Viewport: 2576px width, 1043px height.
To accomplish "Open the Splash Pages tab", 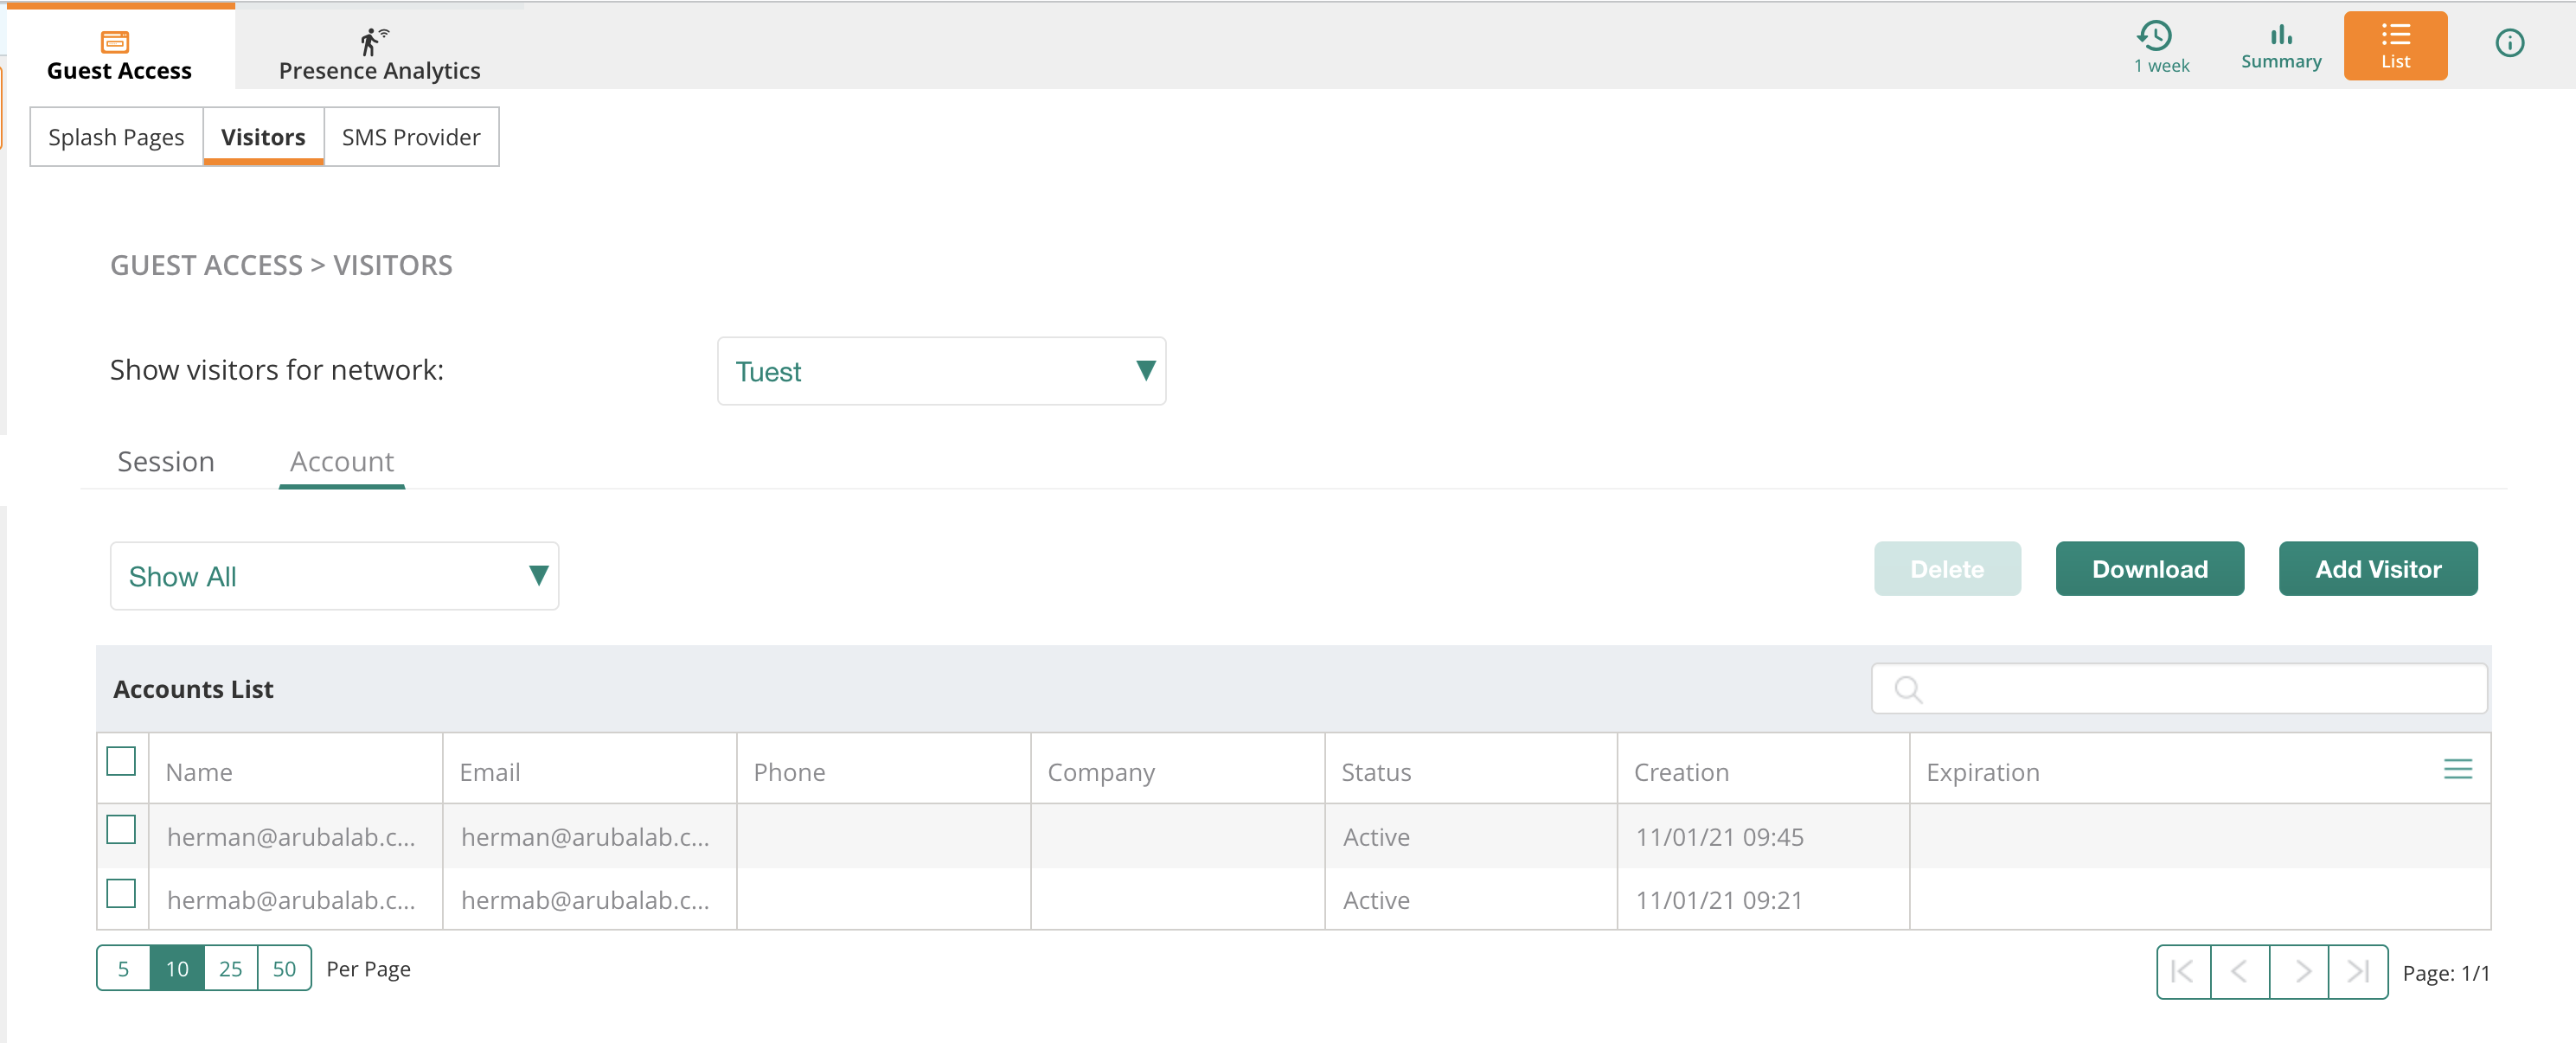I will tap(116, 137).
